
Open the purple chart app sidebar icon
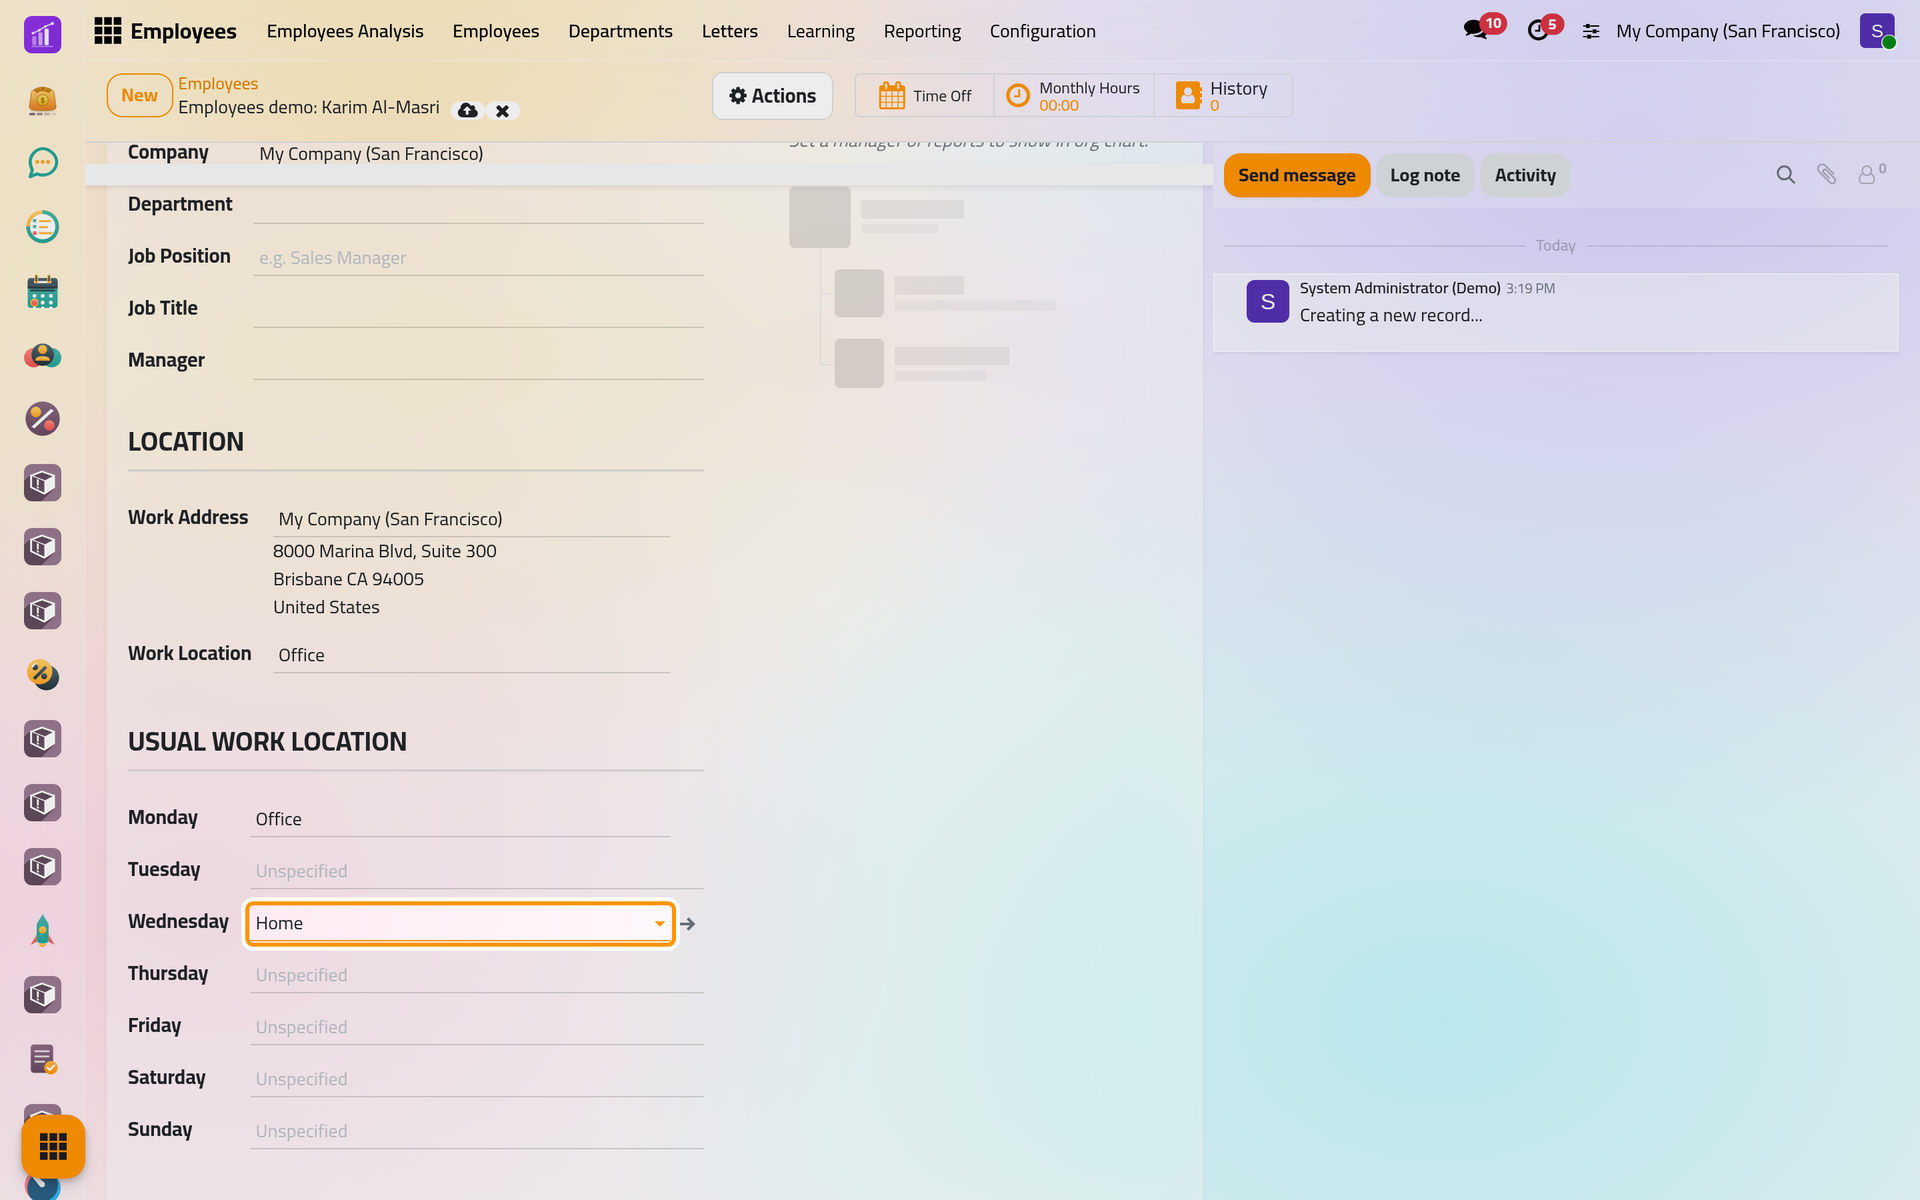43,35
